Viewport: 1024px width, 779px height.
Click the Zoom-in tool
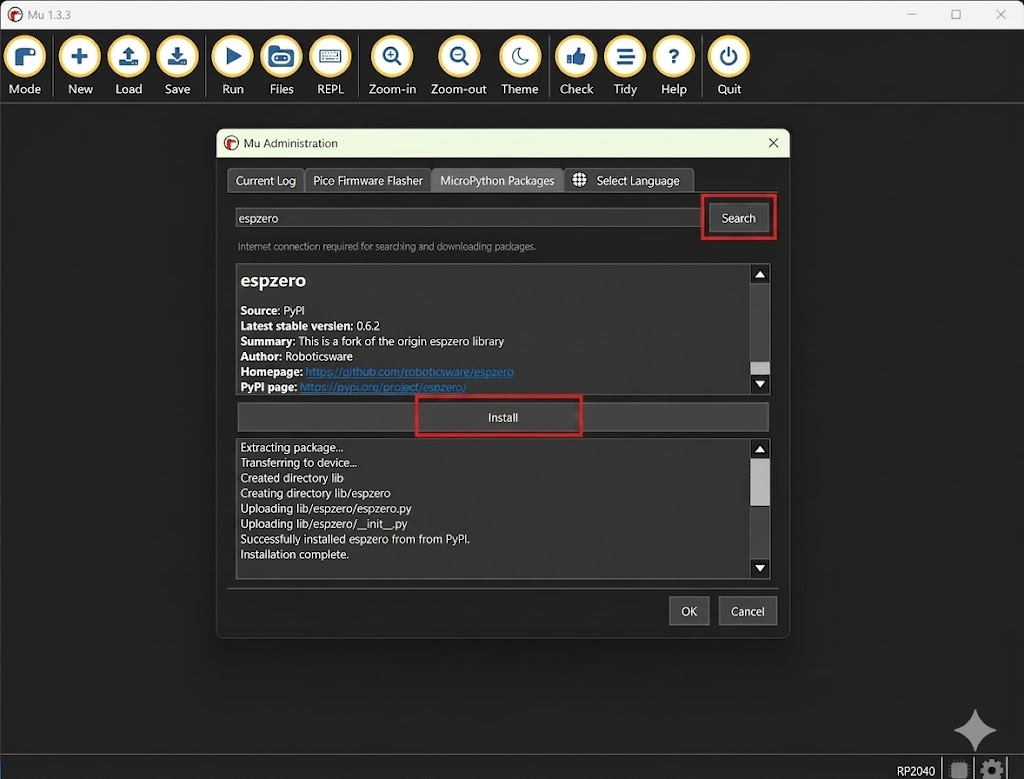tap(392, 66)
